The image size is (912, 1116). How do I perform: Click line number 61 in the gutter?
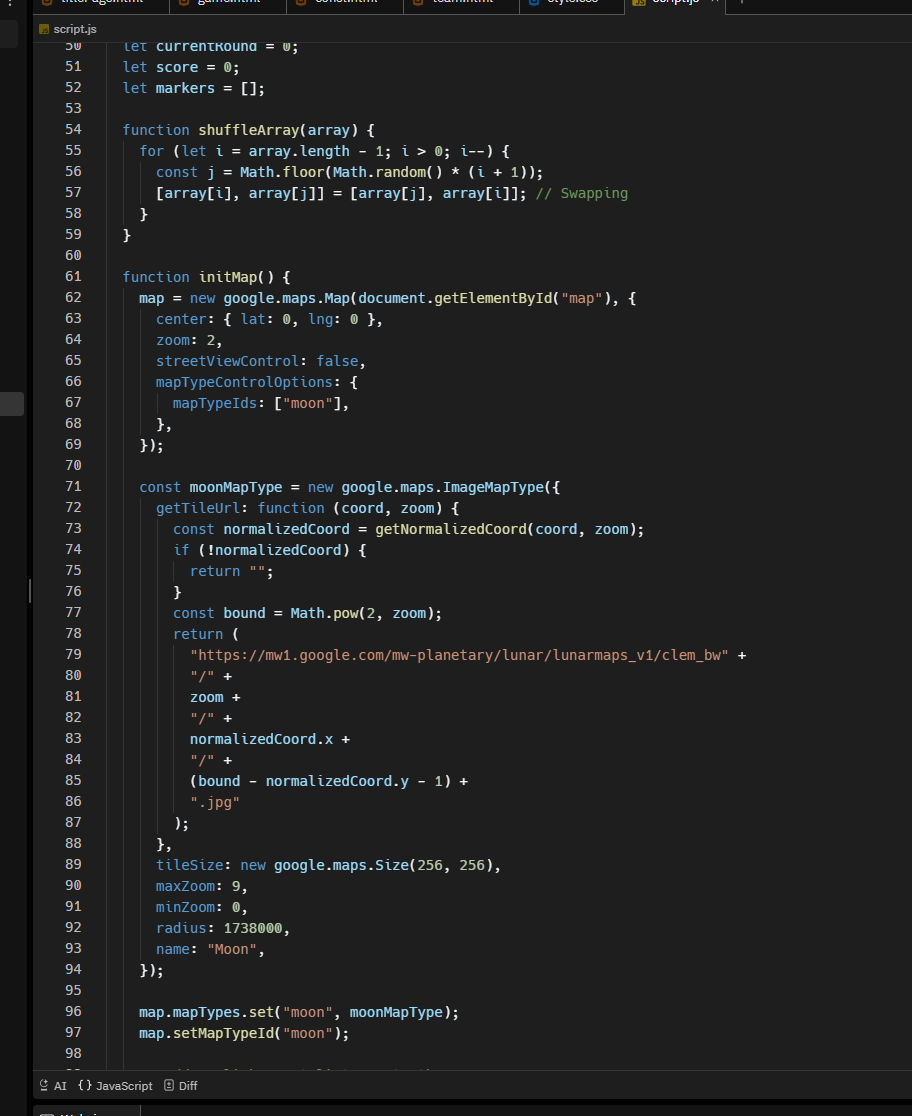point(73,276)
